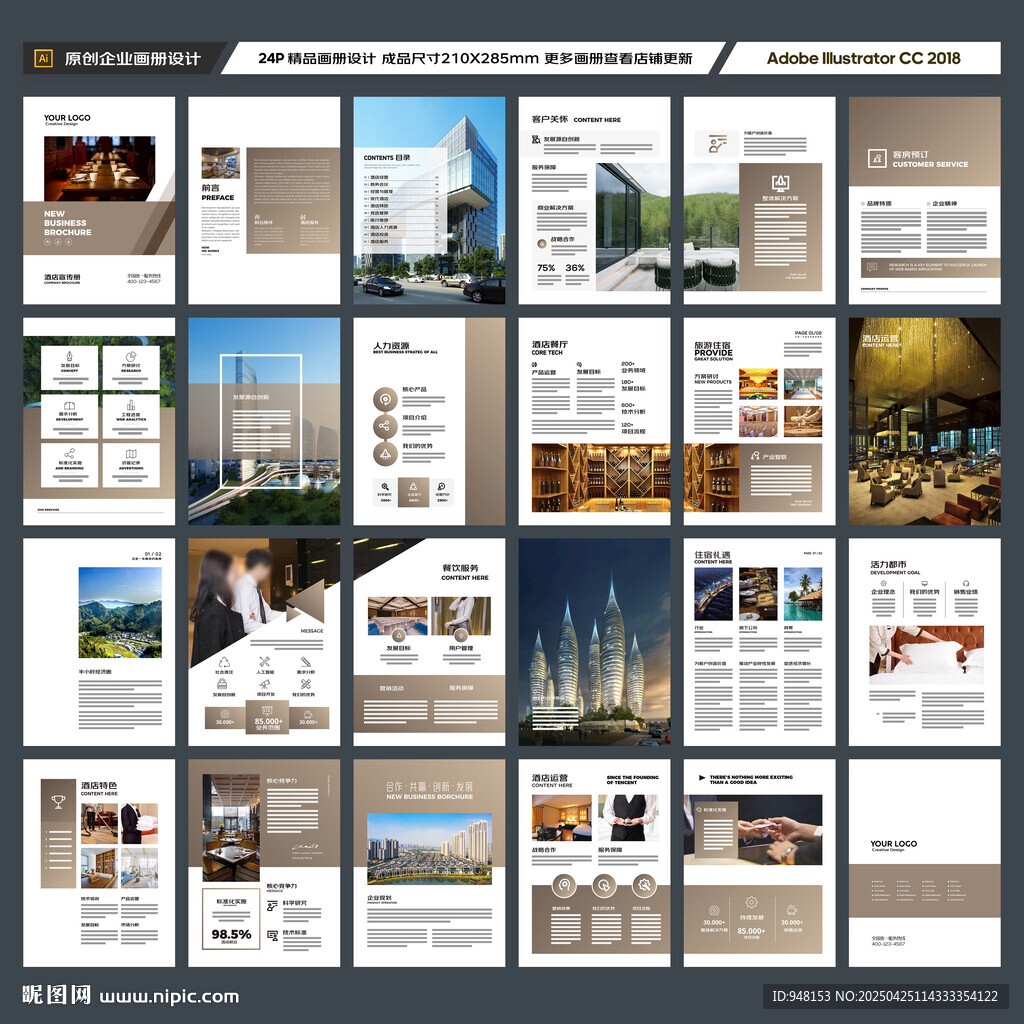This screenshot has width=1024, height=1024.
Task: Click the map icon on 访客记录 card
Action: tap(131, 454)
